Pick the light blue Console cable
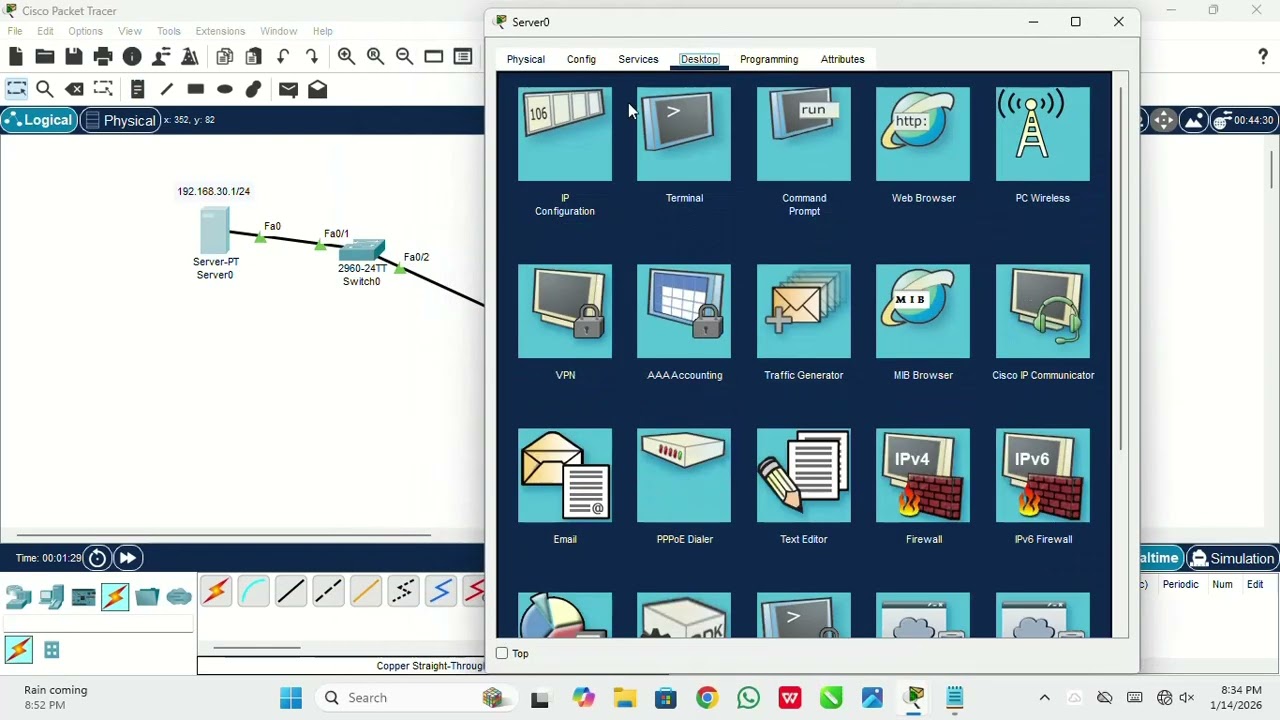 click(x=253, y=592)
